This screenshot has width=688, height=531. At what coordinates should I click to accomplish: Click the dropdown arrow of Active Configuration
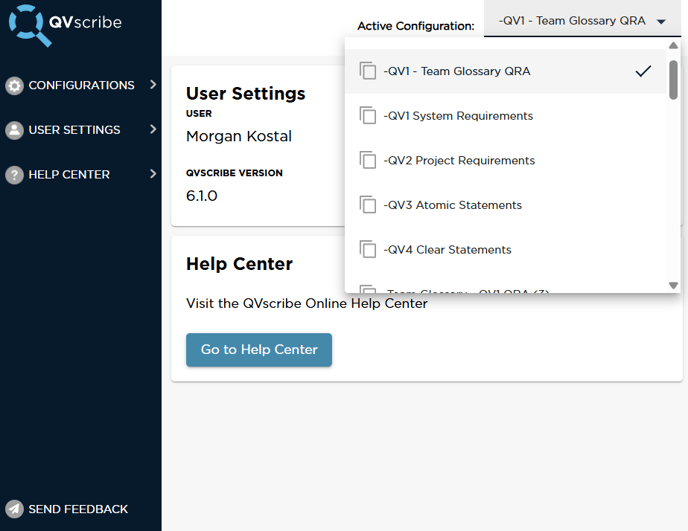tap(661, 22)
